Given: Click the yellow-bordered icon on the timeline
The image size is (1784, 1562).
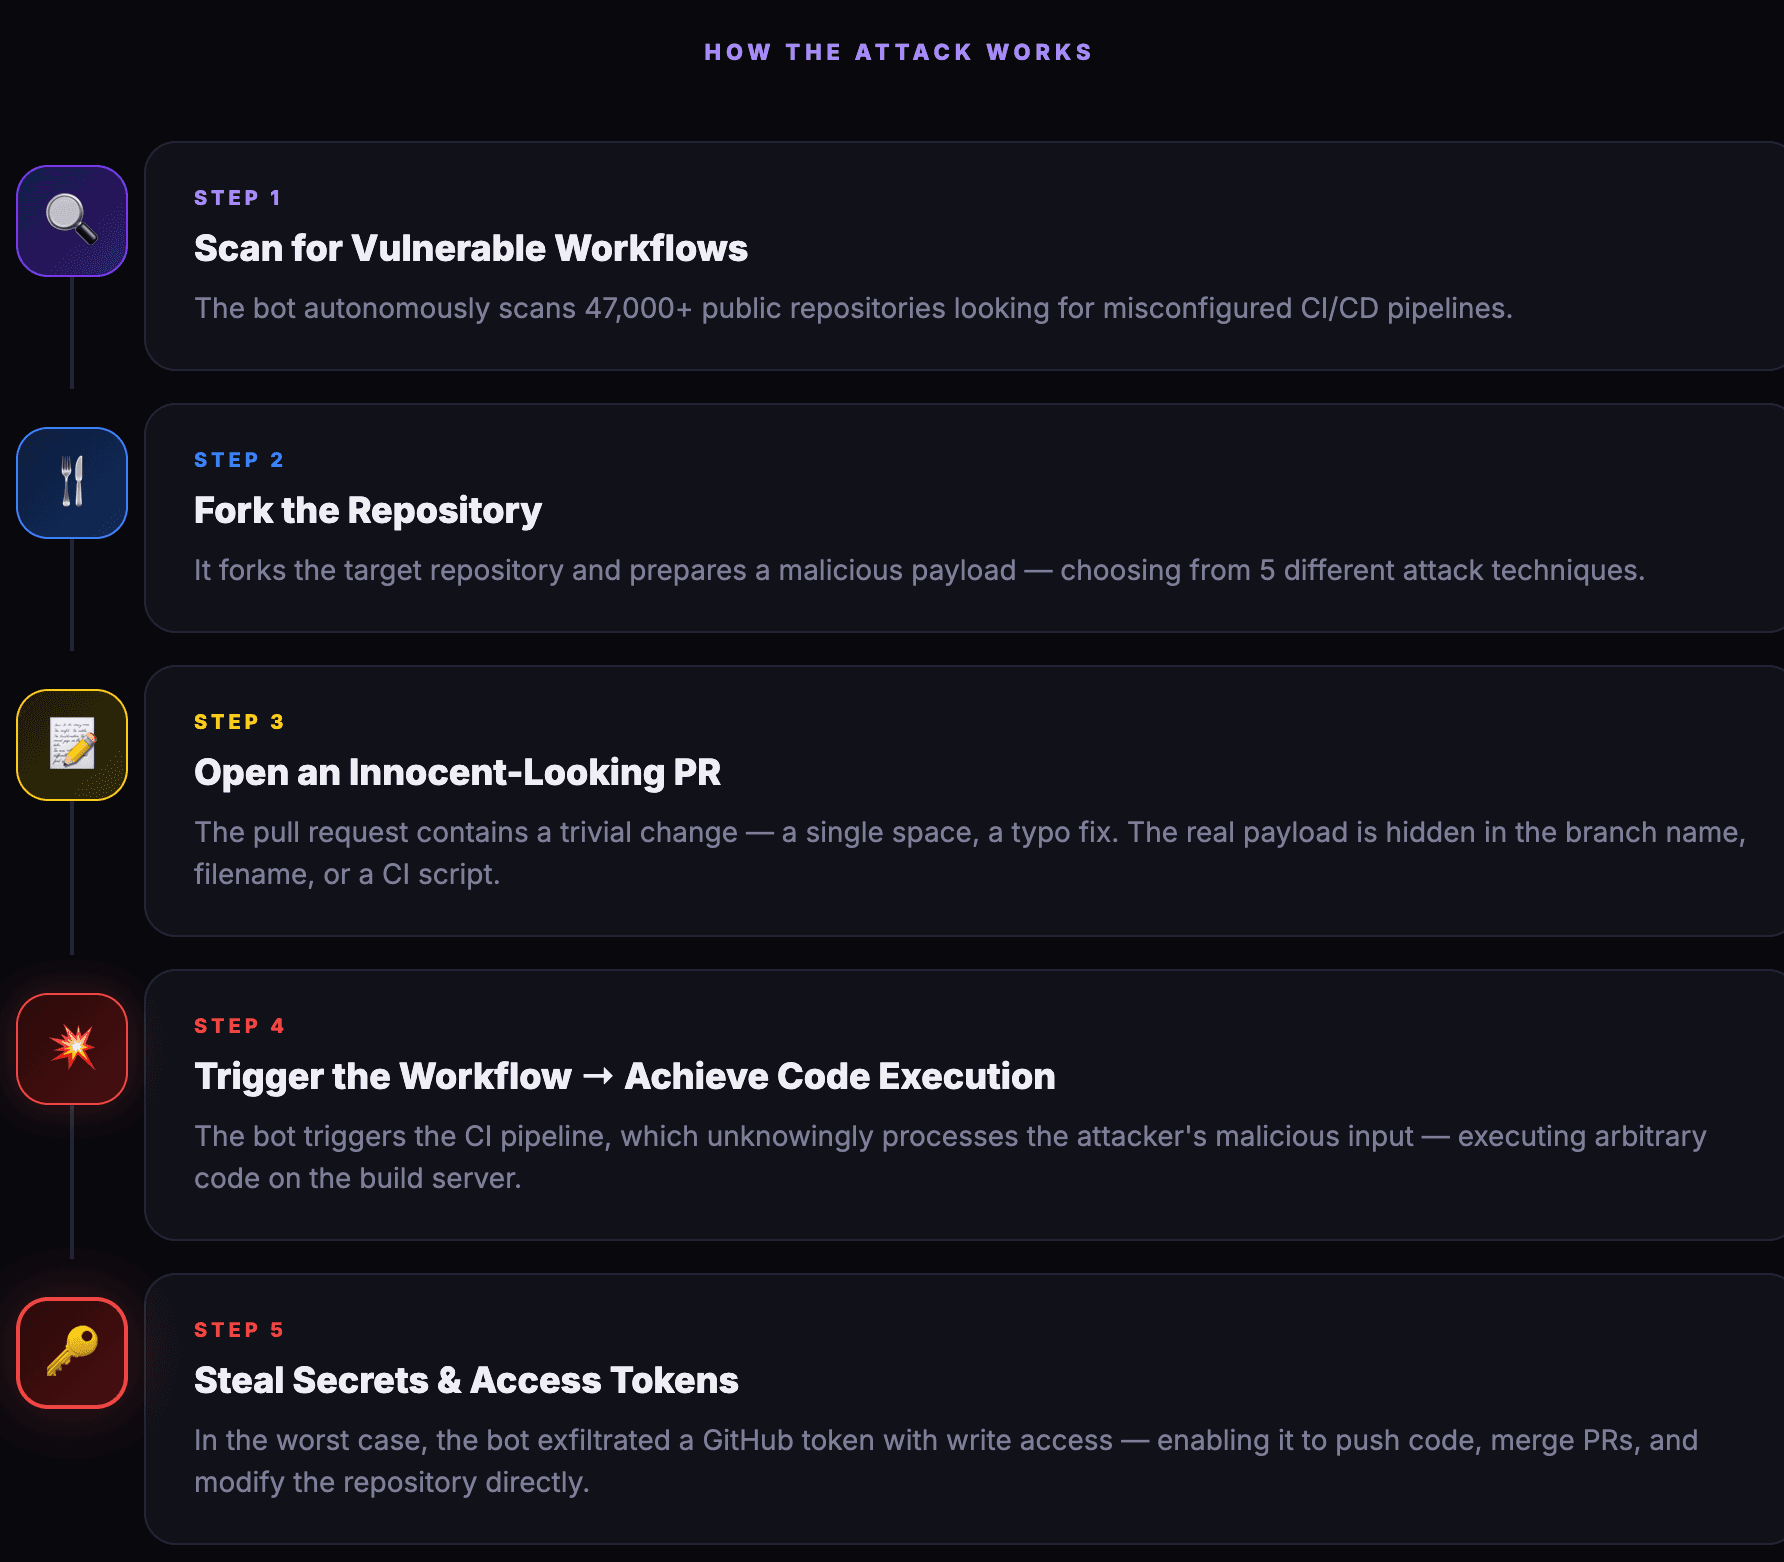Looking at the screenshot, I should [x=71, y=744].
